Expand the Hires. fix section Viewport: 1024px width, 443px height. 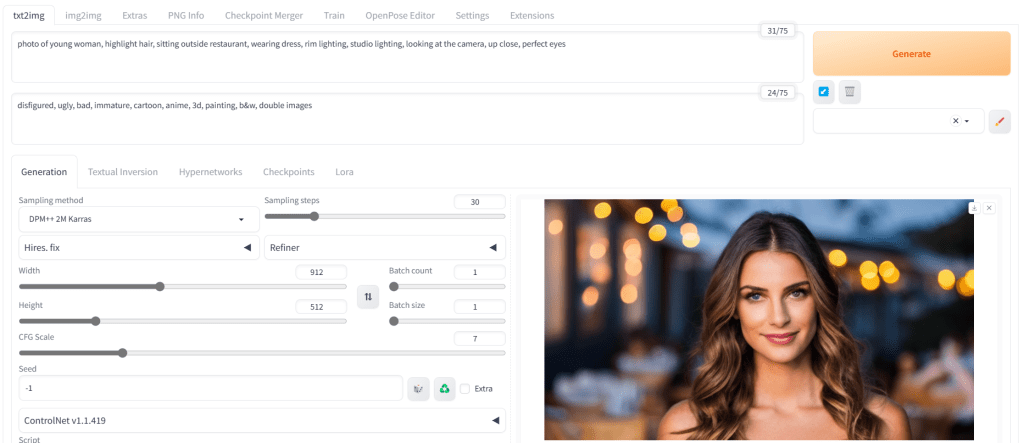[138, 247]
